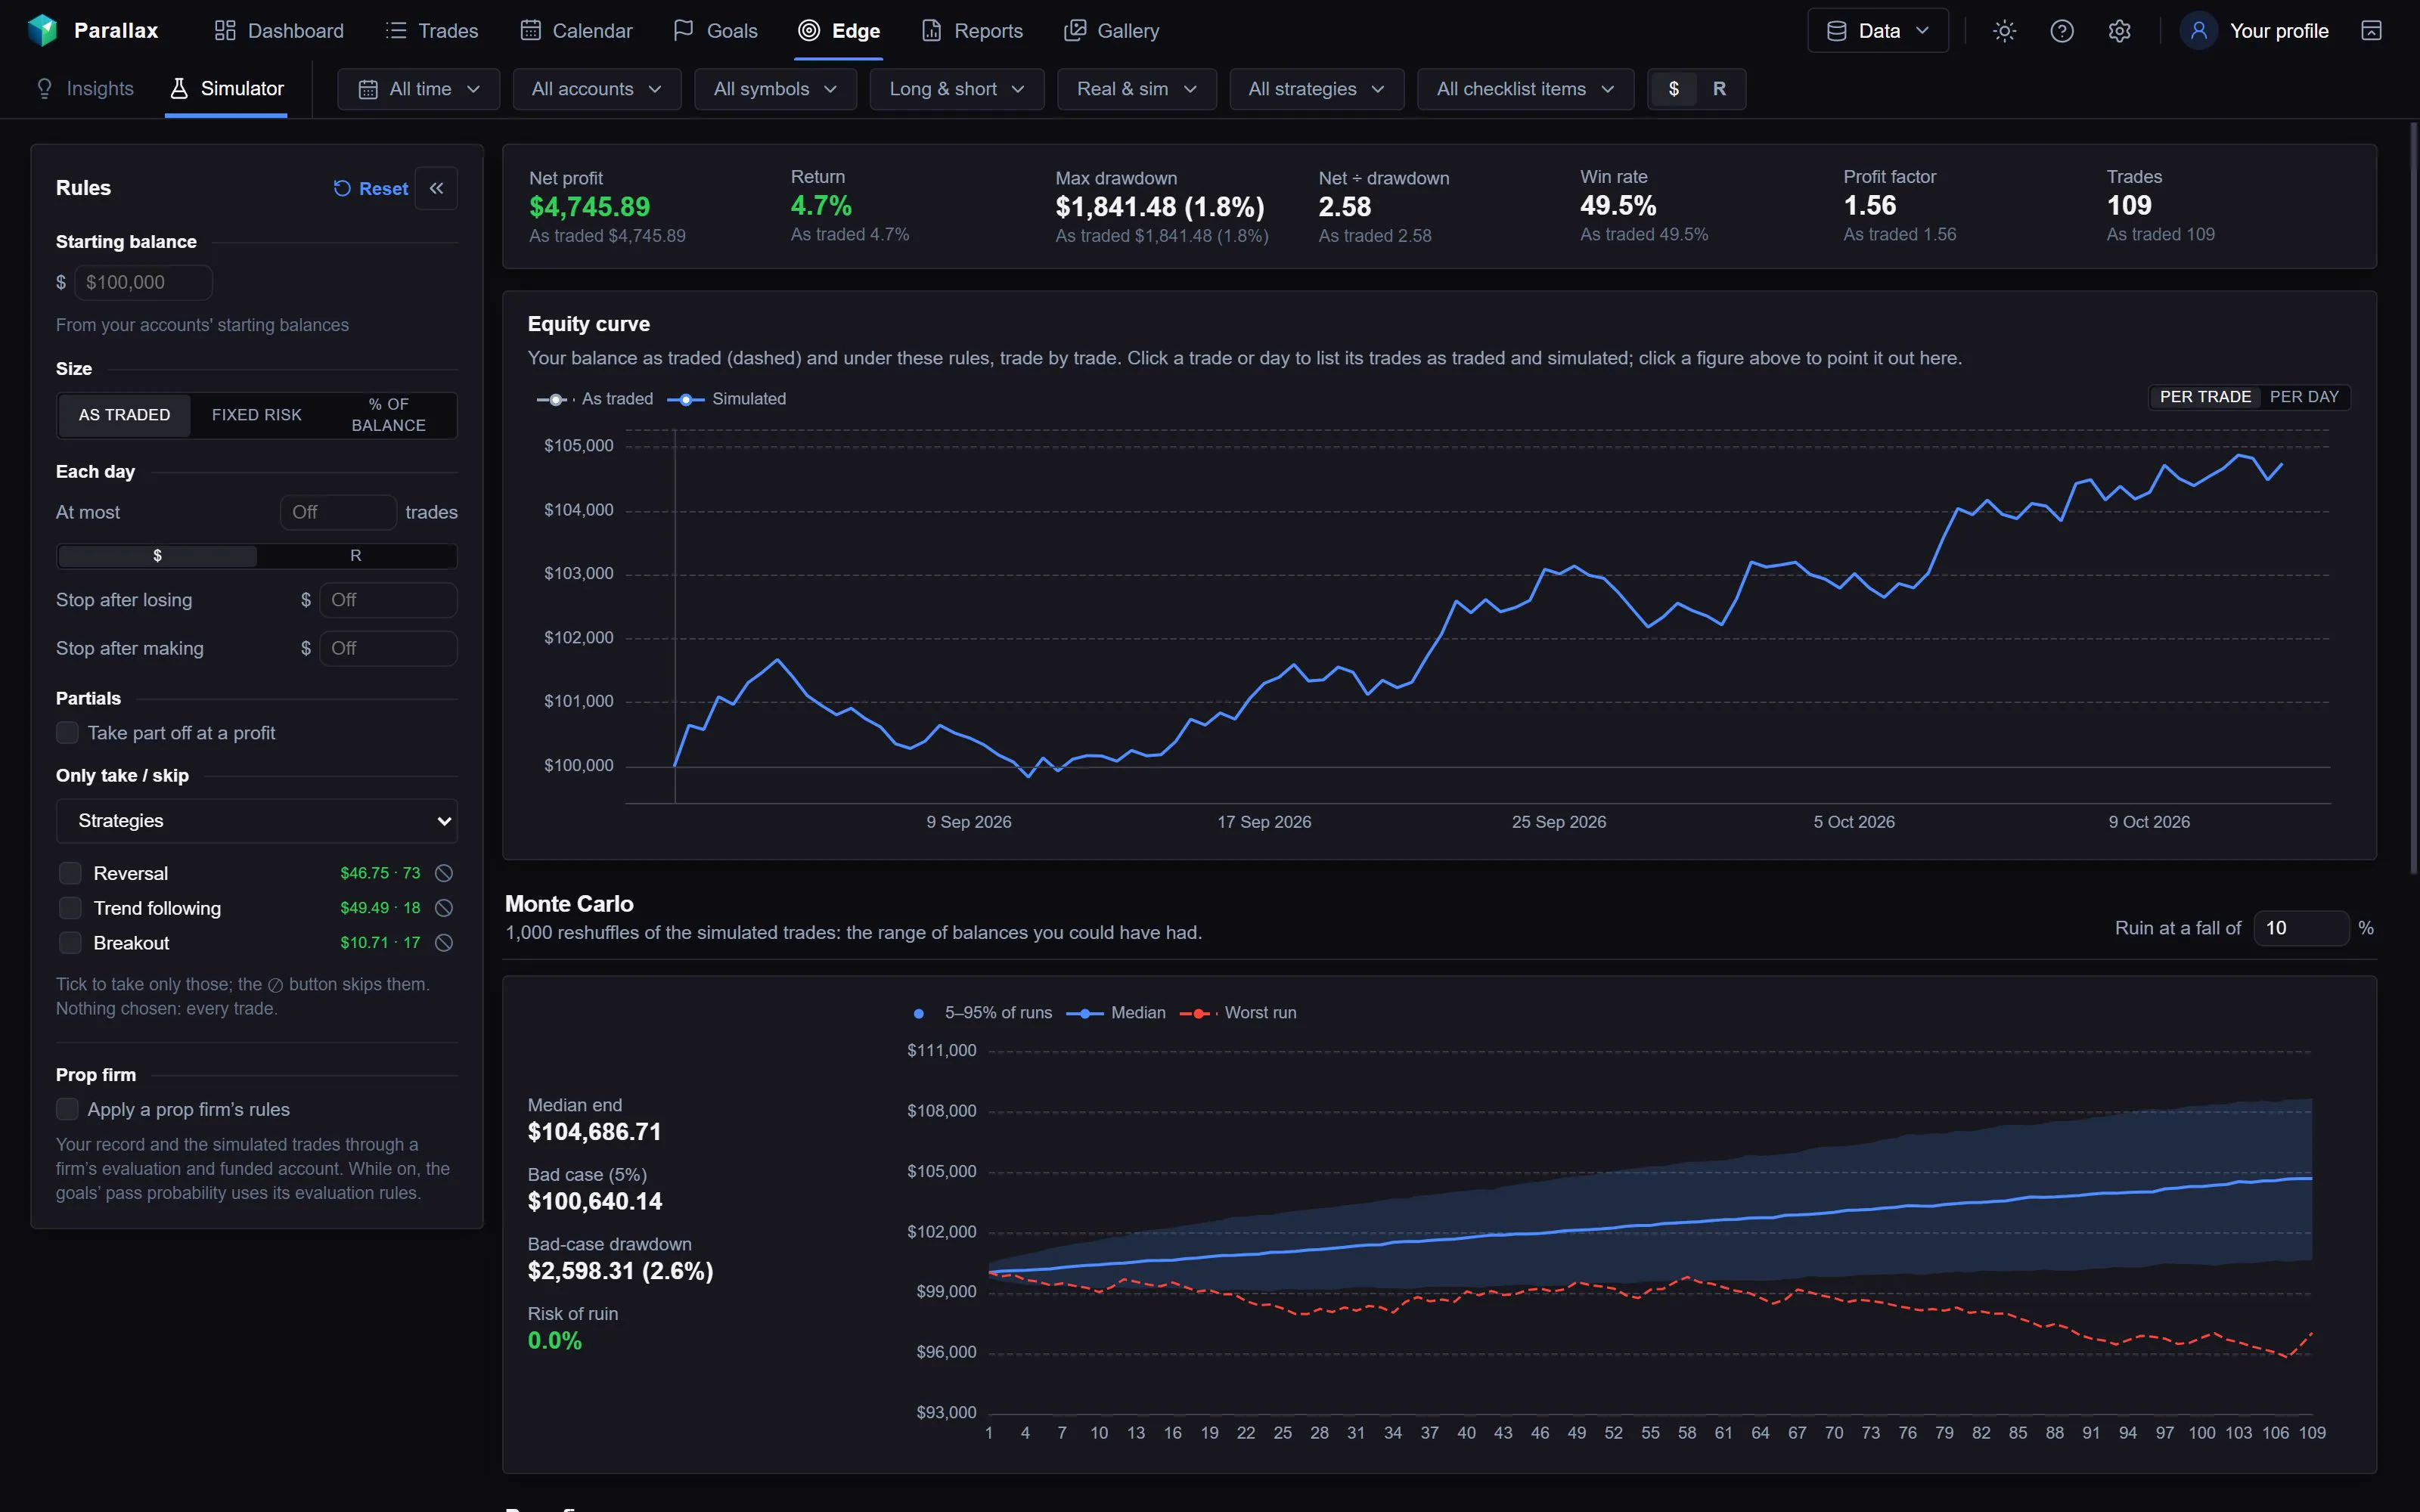This screenshot has height=1512, width=2420.
Task: Switch to the Insights tab
Action: coord(85,89)
